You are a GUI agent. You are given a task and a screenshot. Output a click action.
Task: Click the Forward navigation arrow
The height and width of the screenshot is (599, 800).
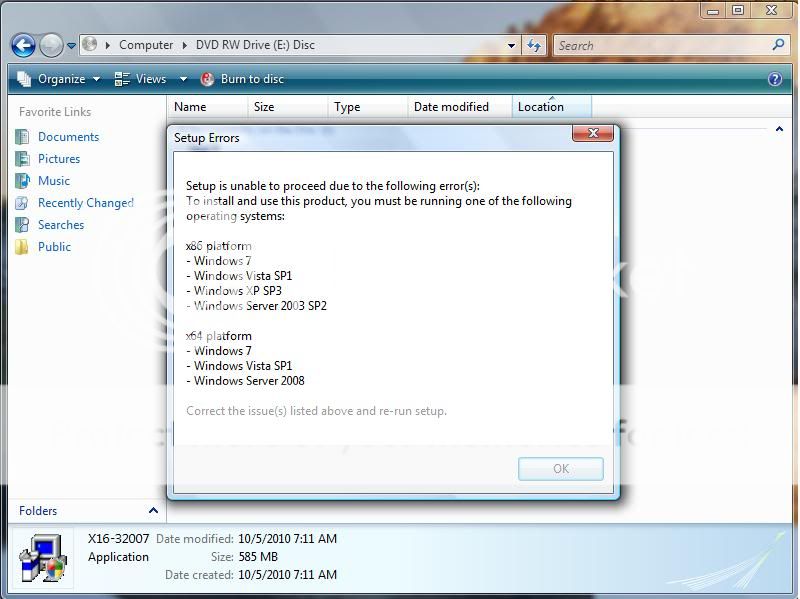(x=52, y=46)
